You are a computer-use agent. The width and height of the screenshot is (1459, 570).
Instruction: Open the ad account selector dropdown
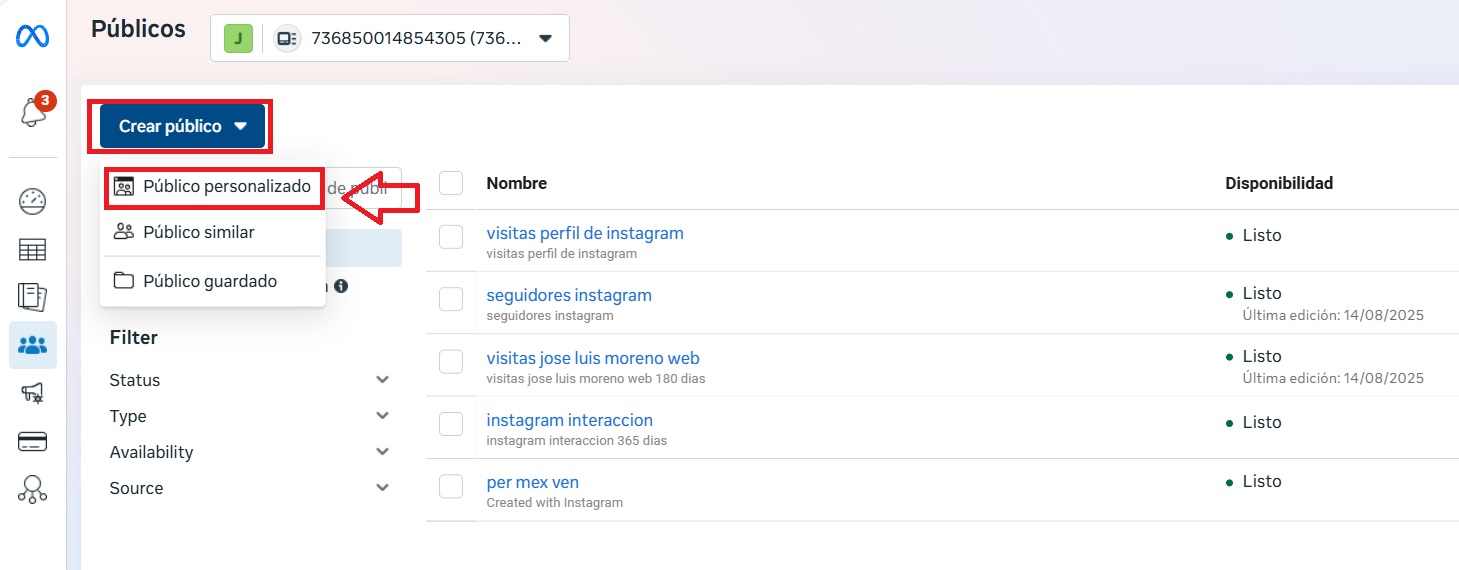pyautogui.click(x=389, y=39)
